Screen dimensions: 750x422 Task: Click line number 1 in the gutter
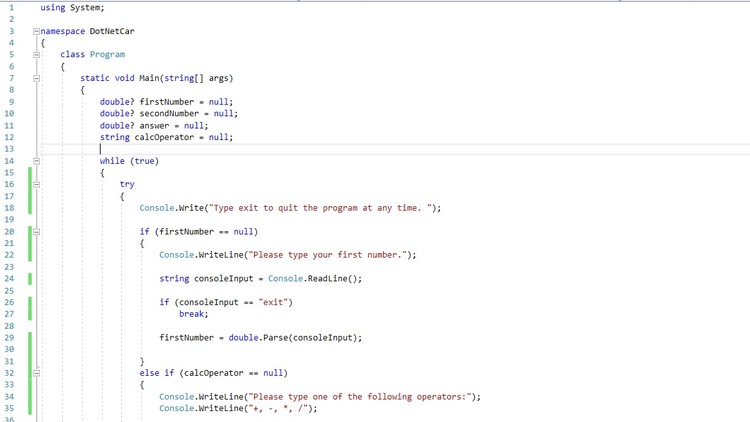coord(10,8)
